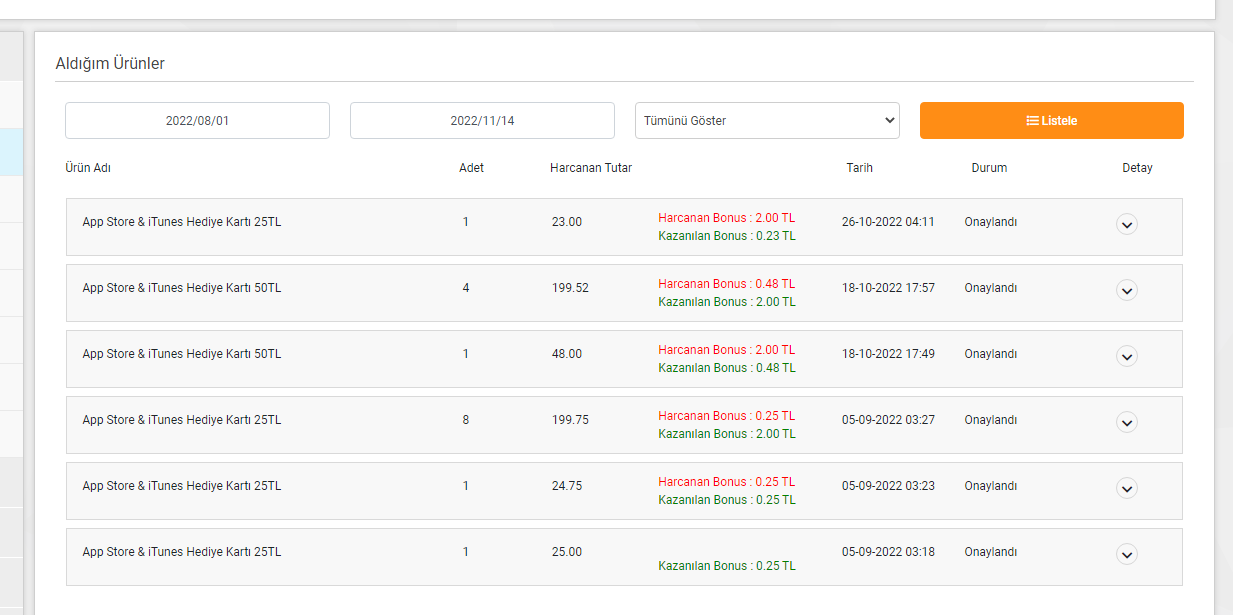
Task: Select product name in the 24.75 amount row
Action: [182, 486]
